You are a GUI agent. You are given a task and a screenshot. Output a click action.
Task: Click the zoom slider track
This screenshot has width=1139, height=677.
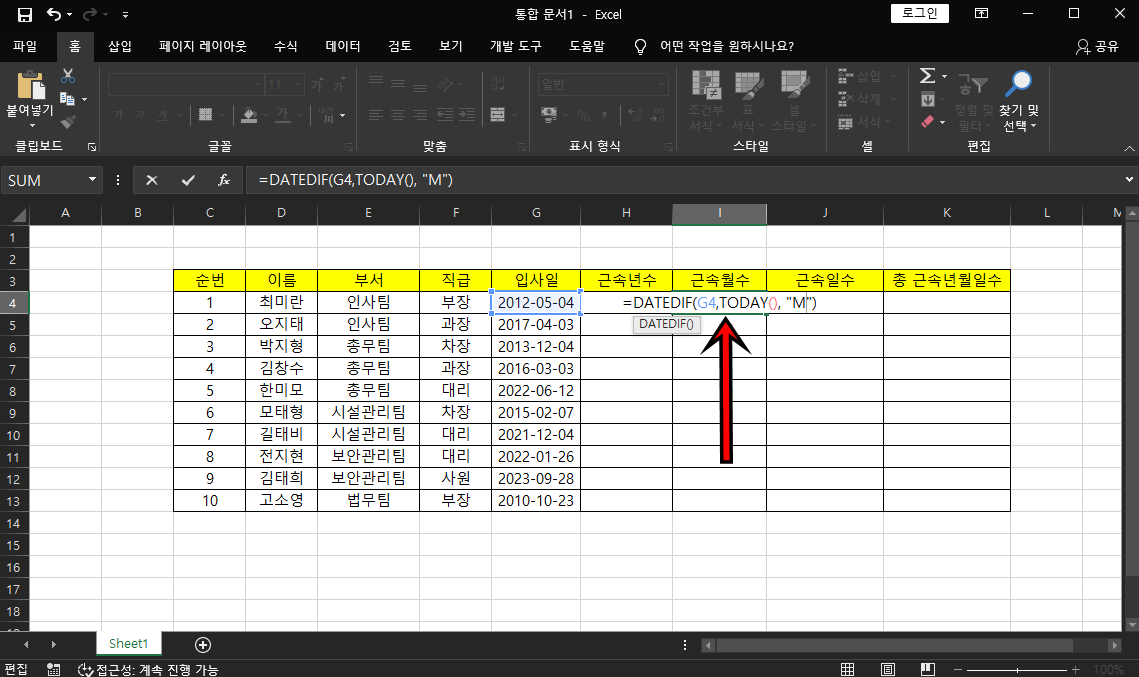click(x=1017, y=670)
